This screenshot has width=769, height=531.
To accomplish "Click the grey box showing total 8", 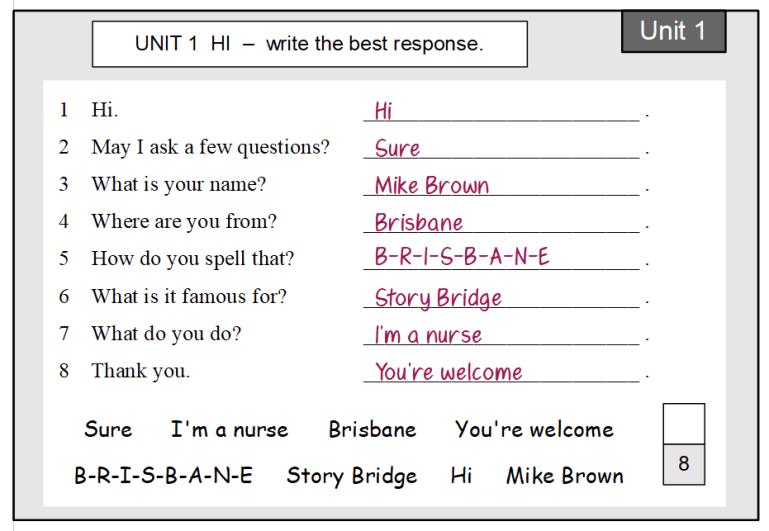I will pyautogui.click(x=683, y=464).
